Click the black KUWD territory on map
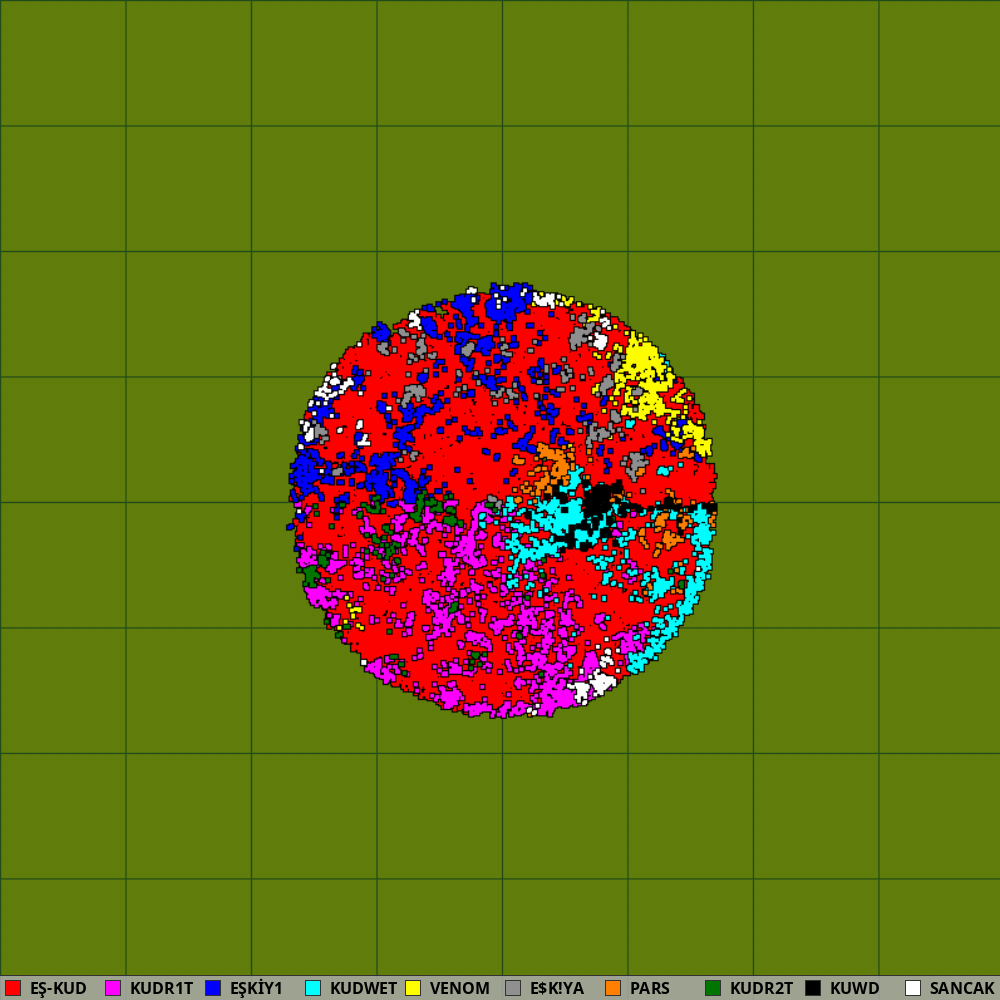Image resolution: width=1000 pixels, height=1000 pixels. [x=600, y=498]
